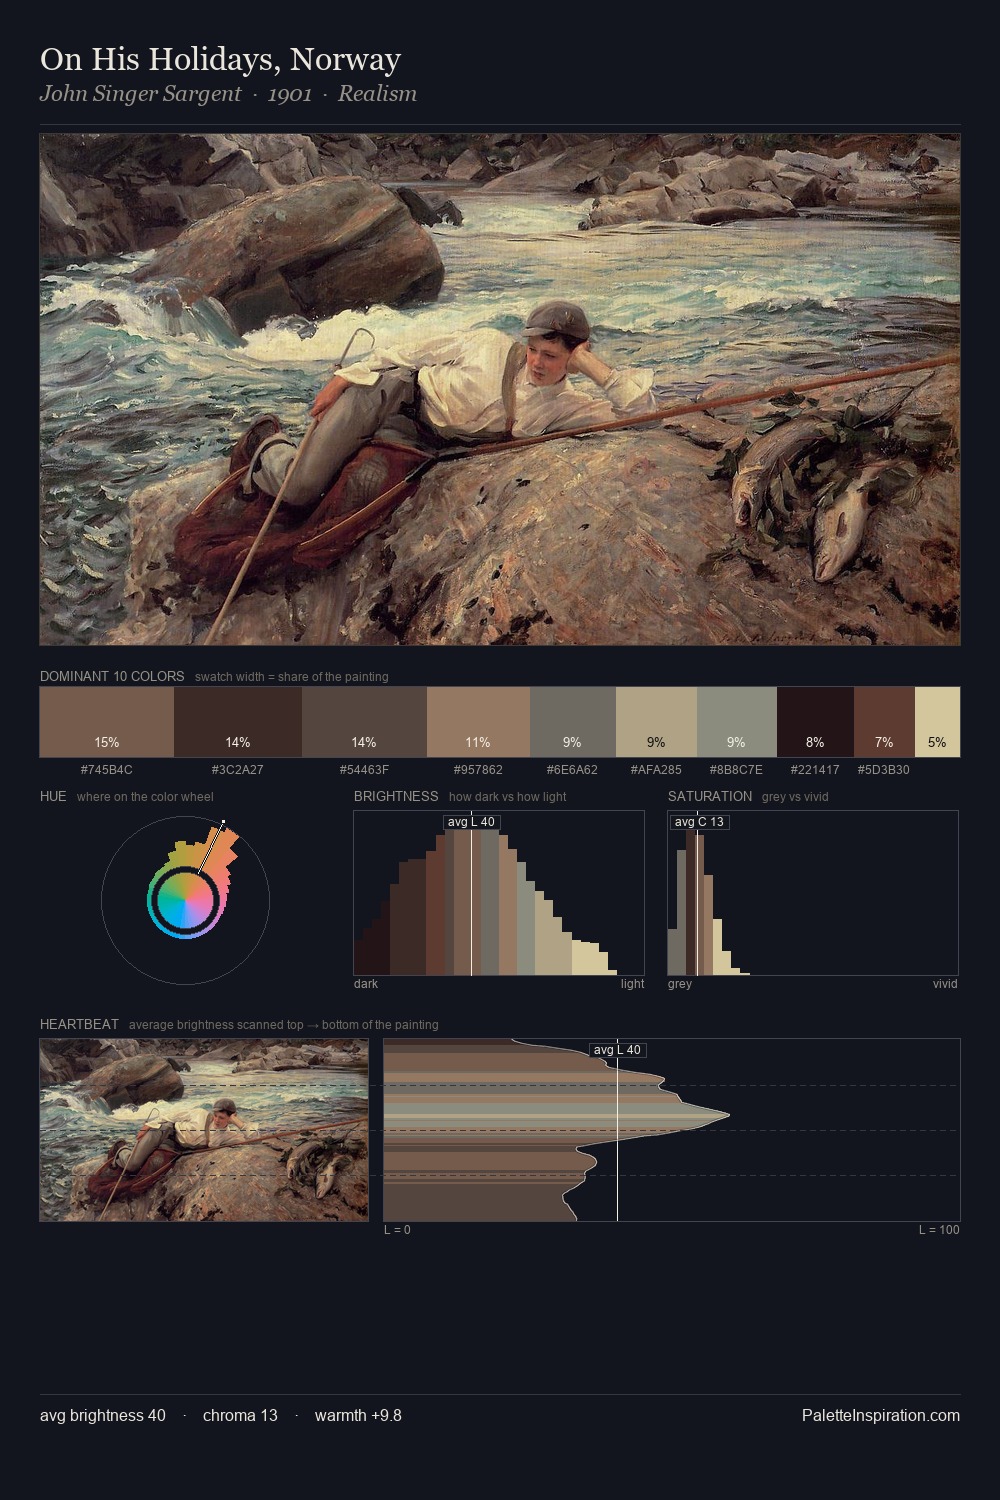The width and height of the screenshot is (1000, 1500).
Task: Click the 'grey' axis label under saturation
Action: (x=680, y=984)
